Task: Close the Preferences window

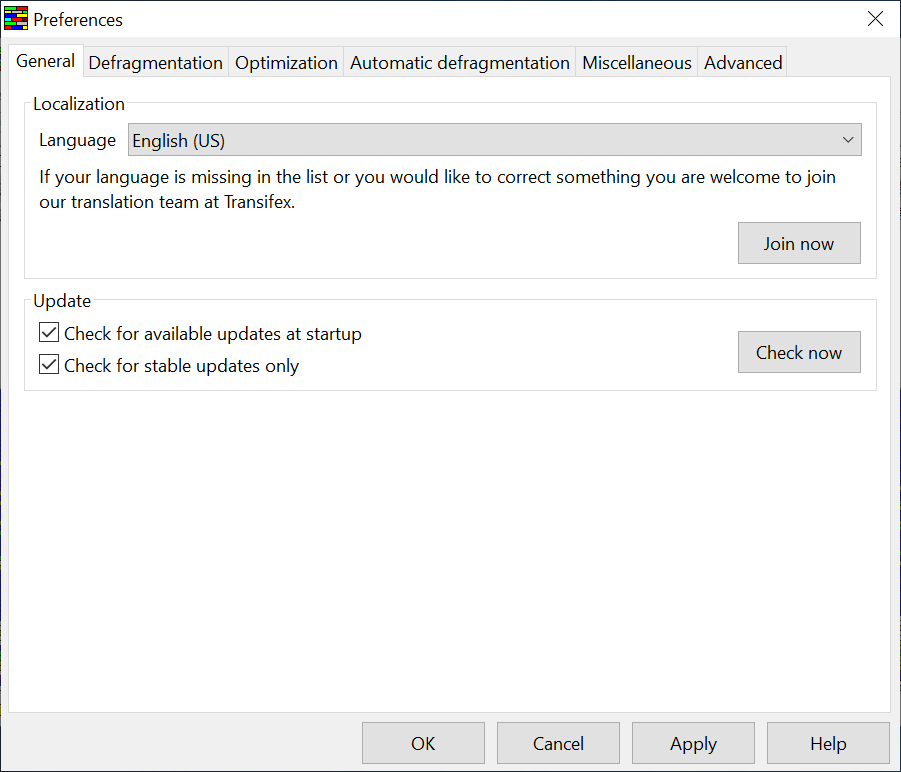Action: [875, 19]
